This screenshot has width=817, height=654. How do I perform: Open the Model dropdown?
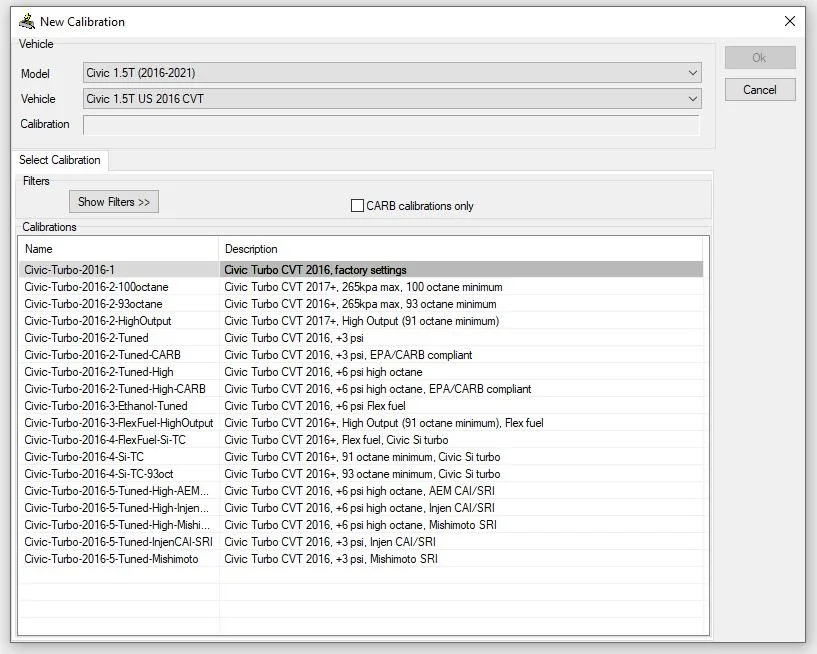[392, 73]
